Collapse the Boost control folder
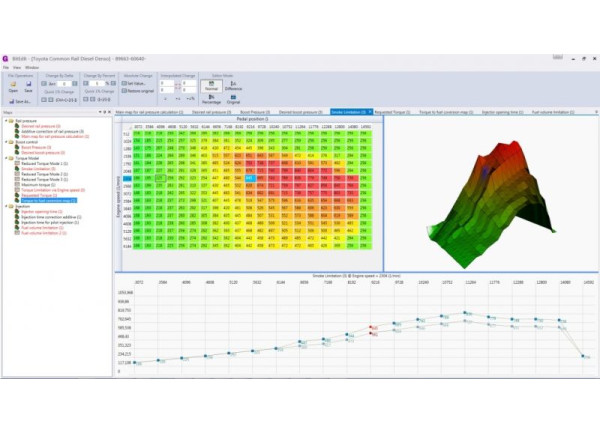 click(x=5, y=141)
